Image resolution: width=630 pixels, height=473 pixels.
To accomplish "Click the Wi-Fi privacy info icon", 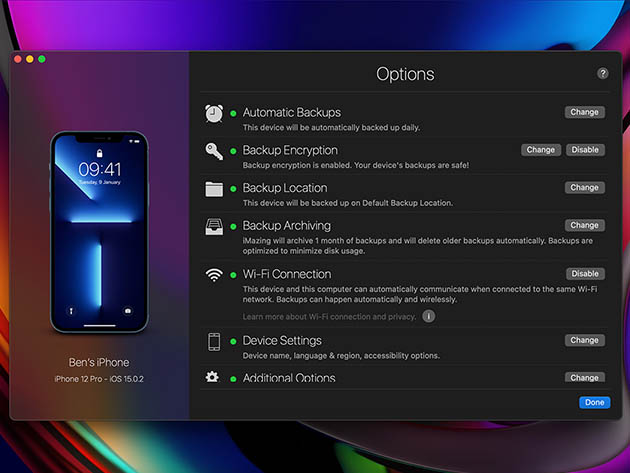I will pos(428,316).
